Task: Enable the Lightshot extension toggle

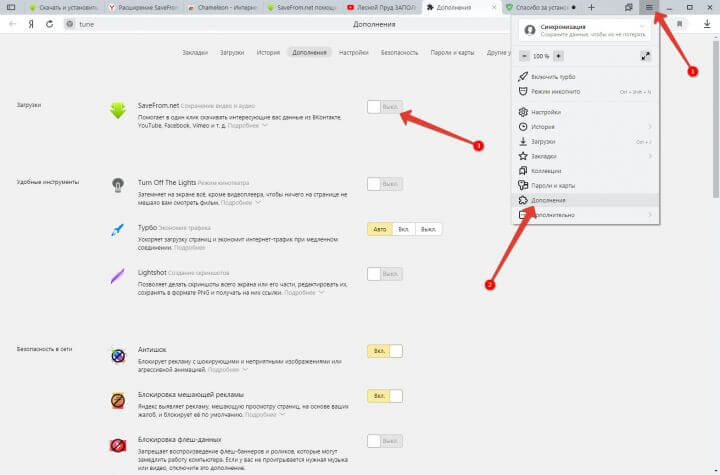Action: 385,274
